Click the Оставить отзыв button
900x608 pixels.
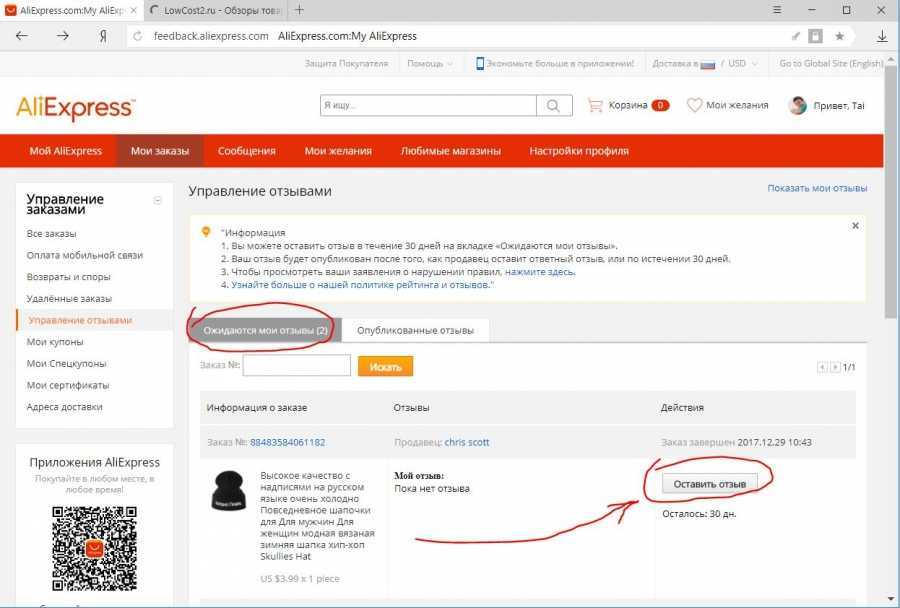coord(709,484)
